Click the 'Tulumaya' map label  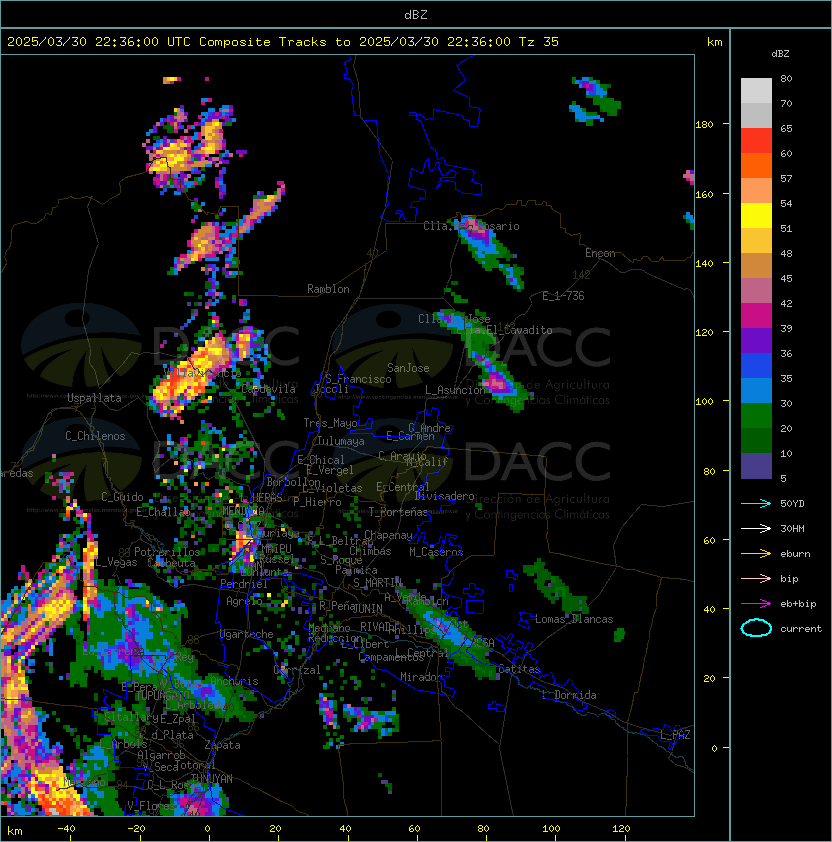341,441
